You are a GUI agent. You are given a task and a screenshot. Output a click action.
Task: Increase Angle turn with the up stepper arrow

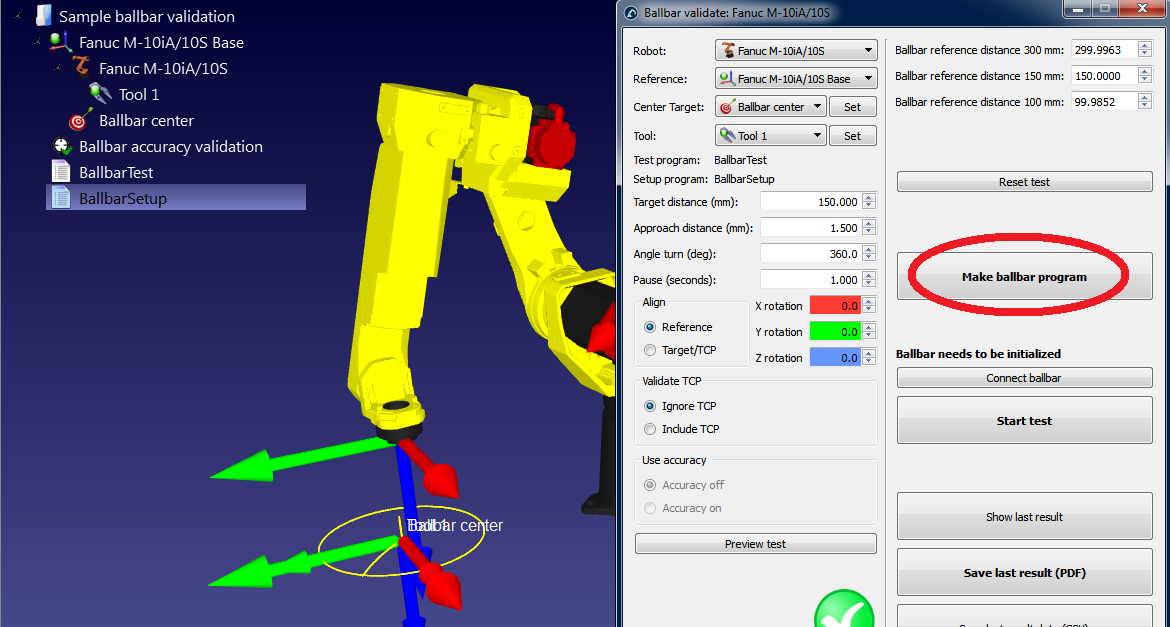click(x=869, y=249)
